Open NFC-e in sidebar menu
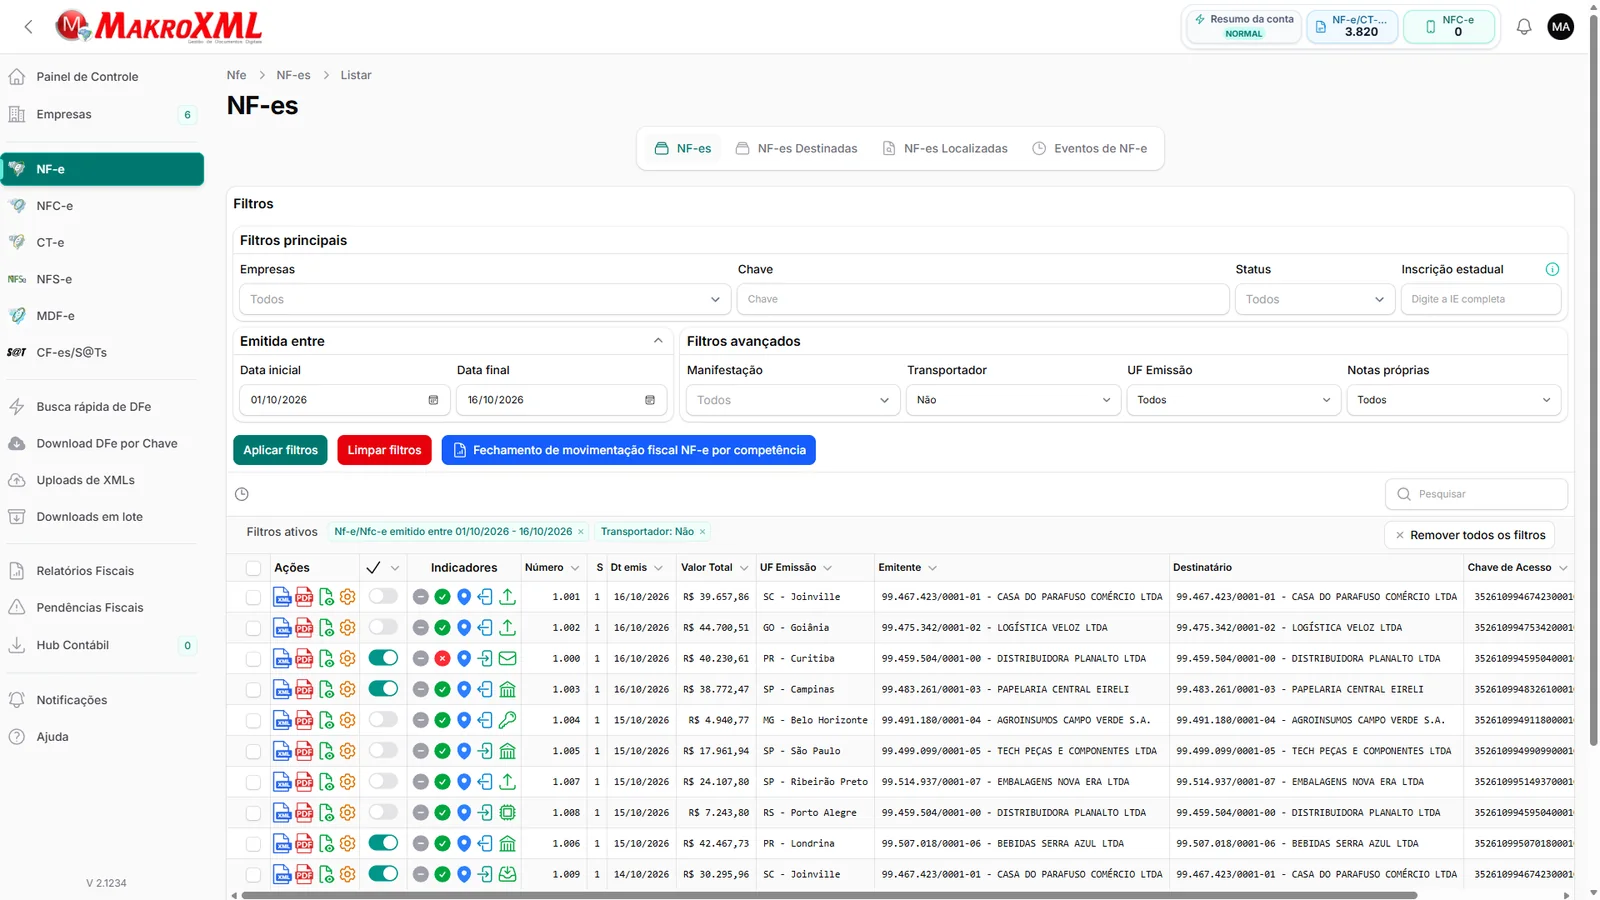Viewport: 1600px width, 900px height. click(x=102, y=206)
